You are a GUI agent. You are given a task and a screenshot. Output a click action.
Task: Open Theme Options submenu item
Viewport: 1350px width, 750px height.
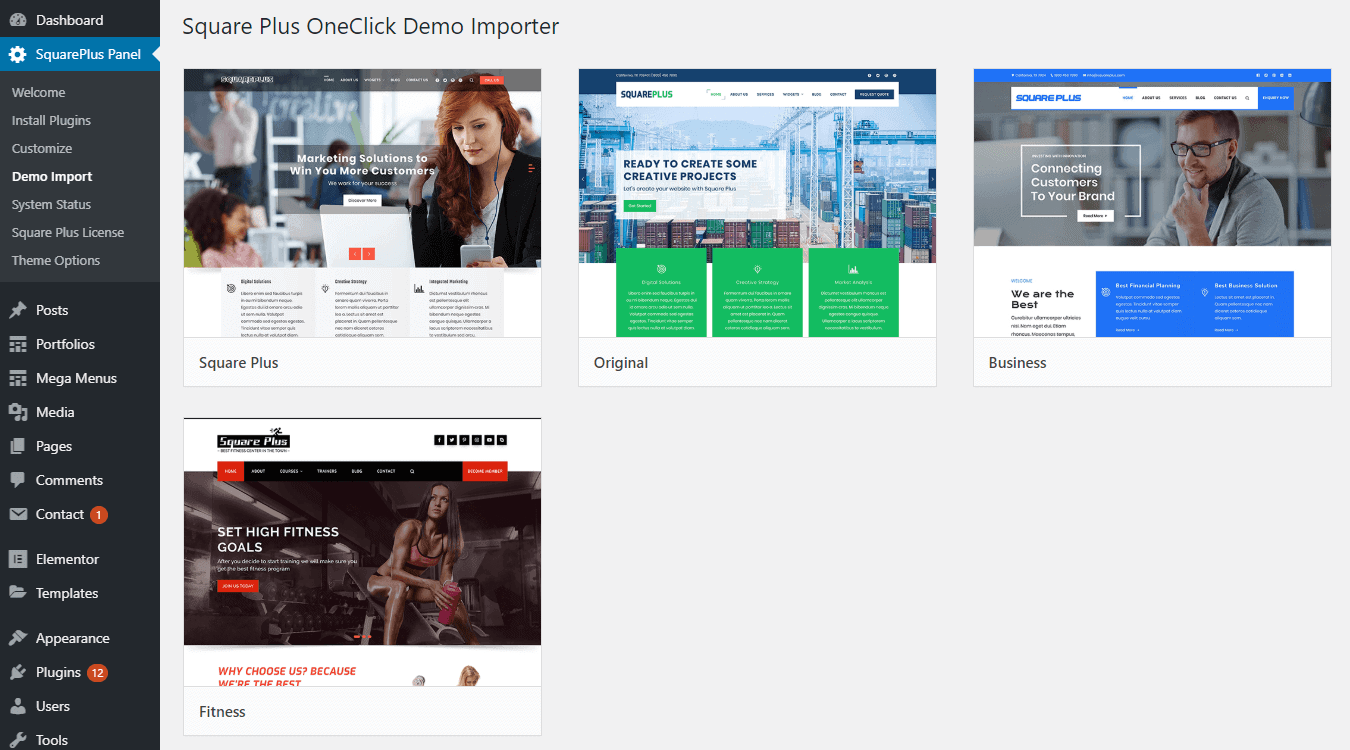[56, 260]
